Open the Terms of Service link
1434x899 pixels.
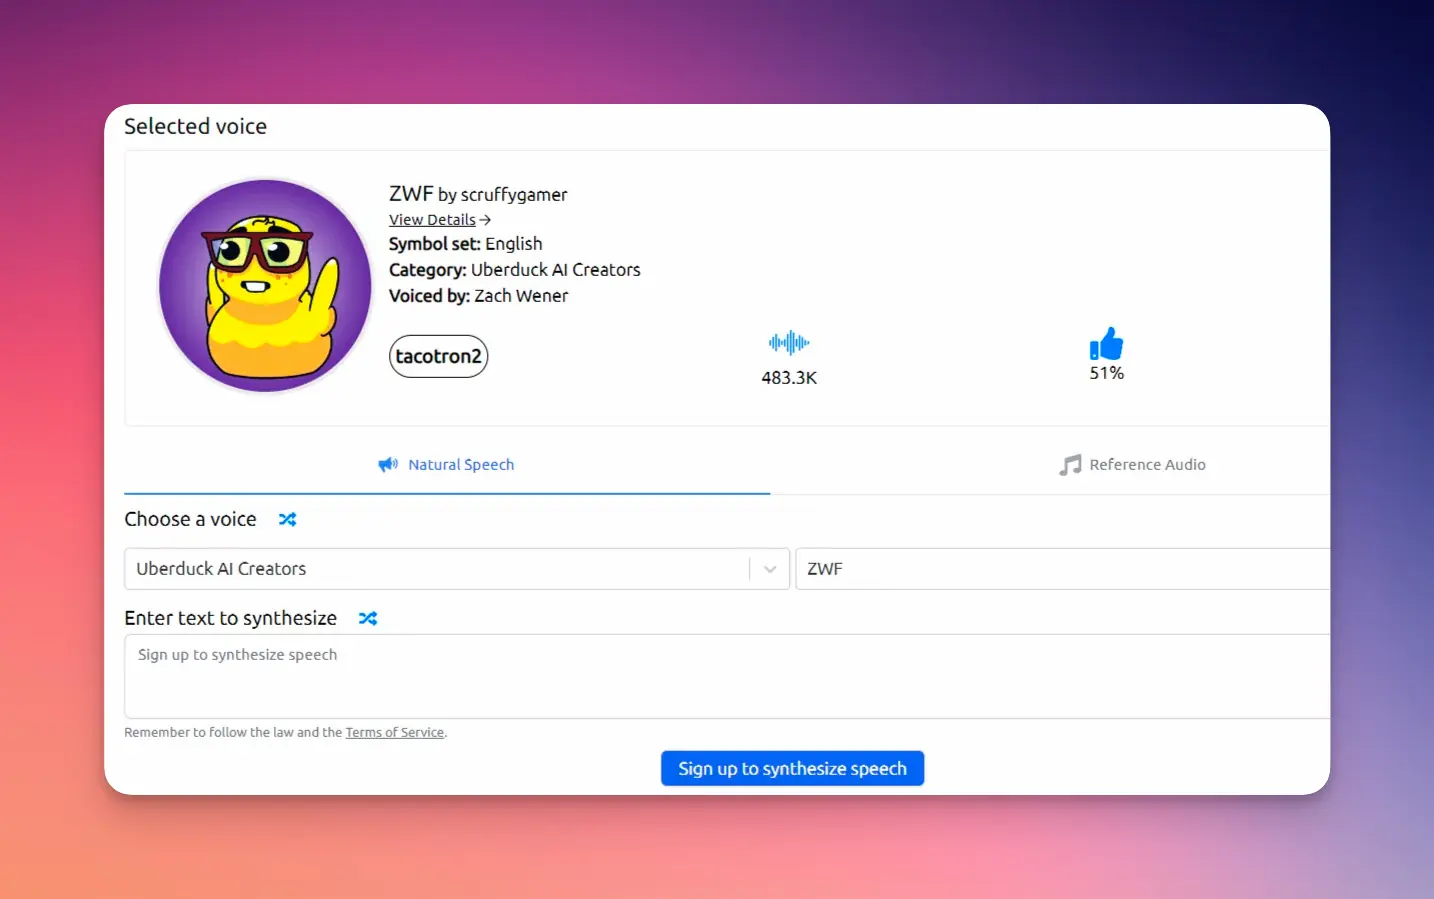395,733
